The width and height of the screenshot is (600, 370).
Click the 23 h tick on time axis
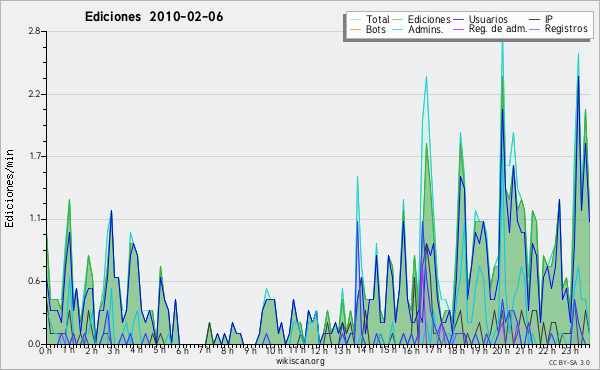tap(570, 351)
